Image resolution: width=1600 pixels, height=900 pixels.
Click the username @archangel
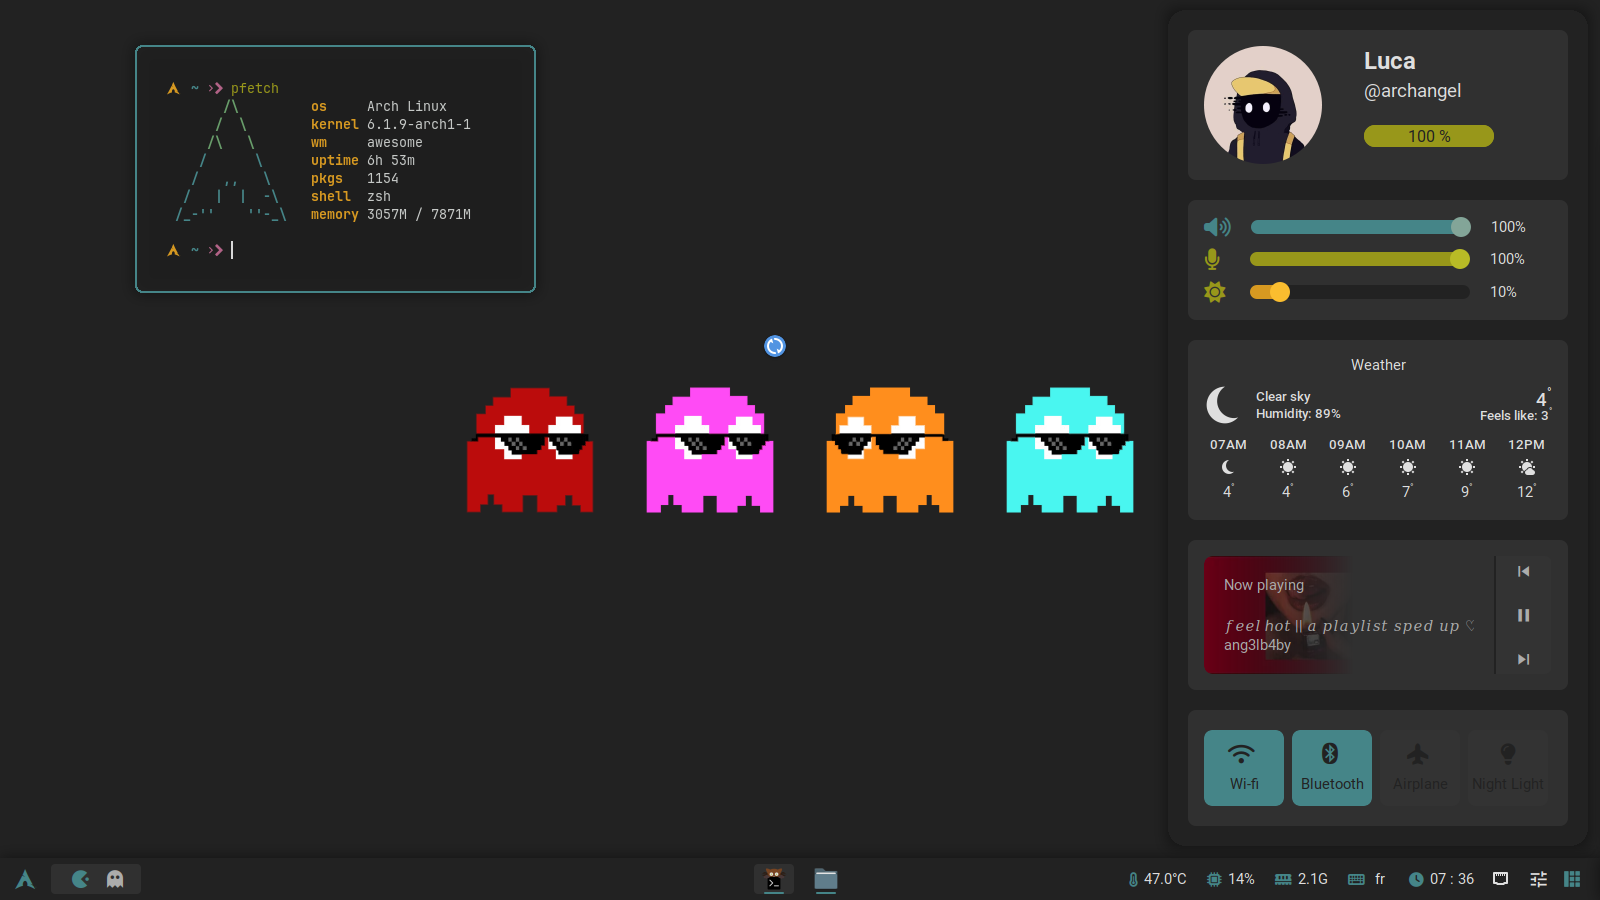(x=1412, y=91)
